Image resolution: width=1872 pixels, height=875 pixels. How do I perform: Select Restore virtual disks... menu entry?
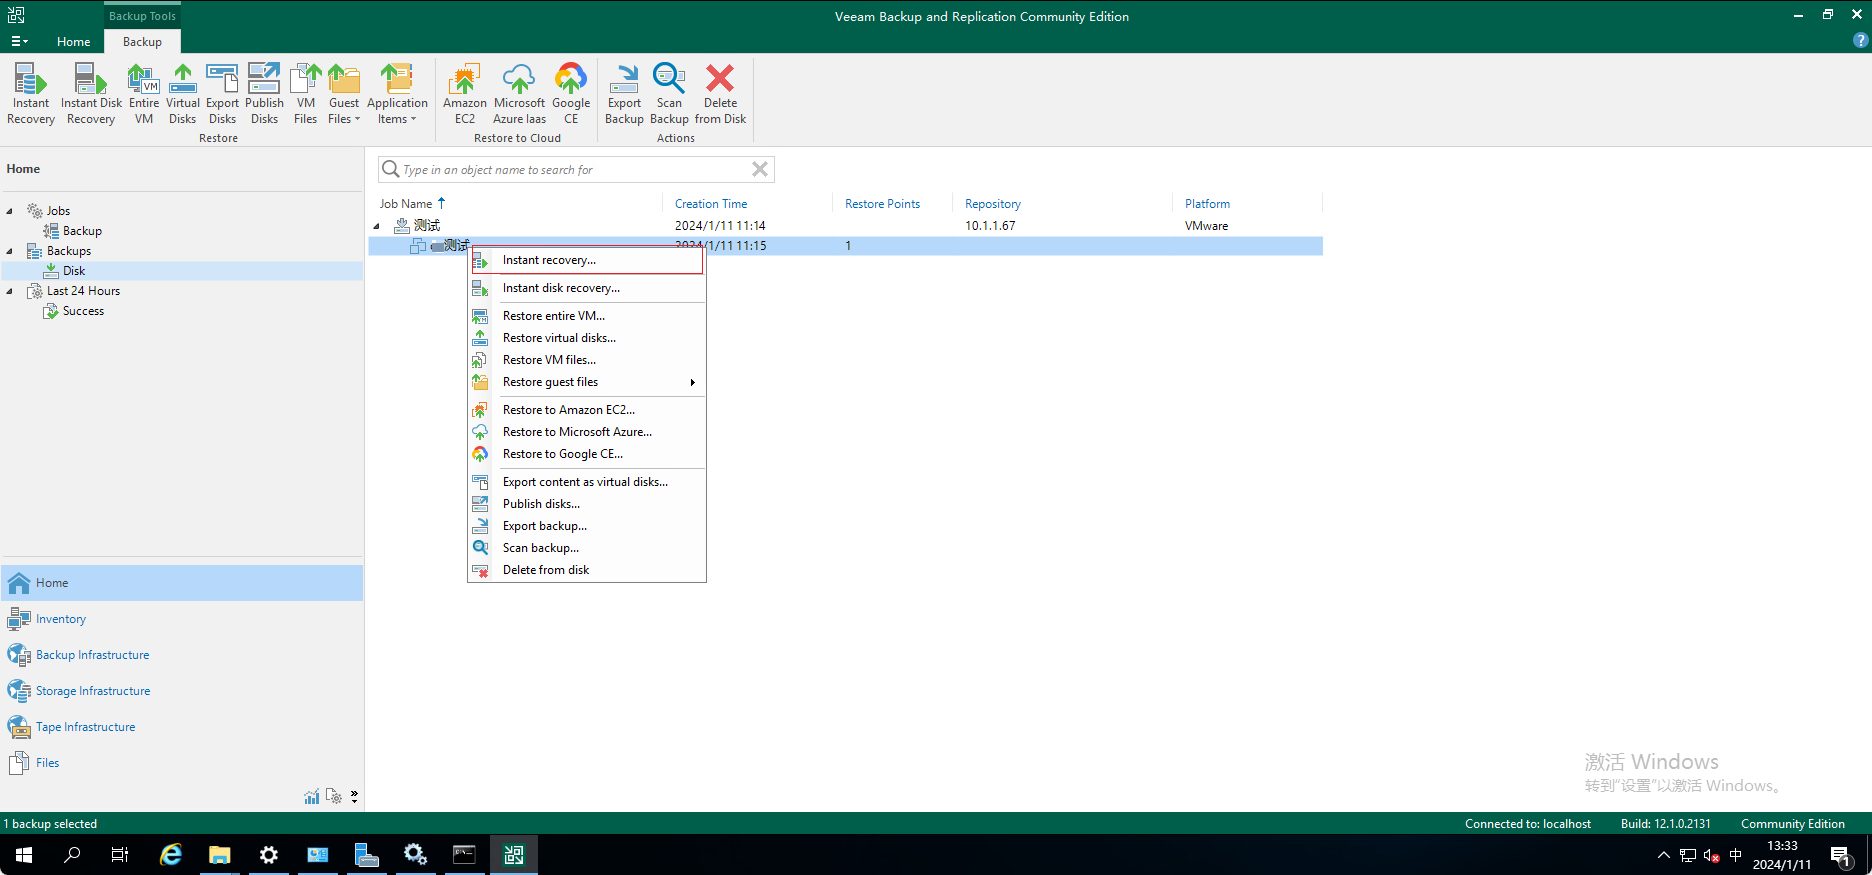[588, 338]
